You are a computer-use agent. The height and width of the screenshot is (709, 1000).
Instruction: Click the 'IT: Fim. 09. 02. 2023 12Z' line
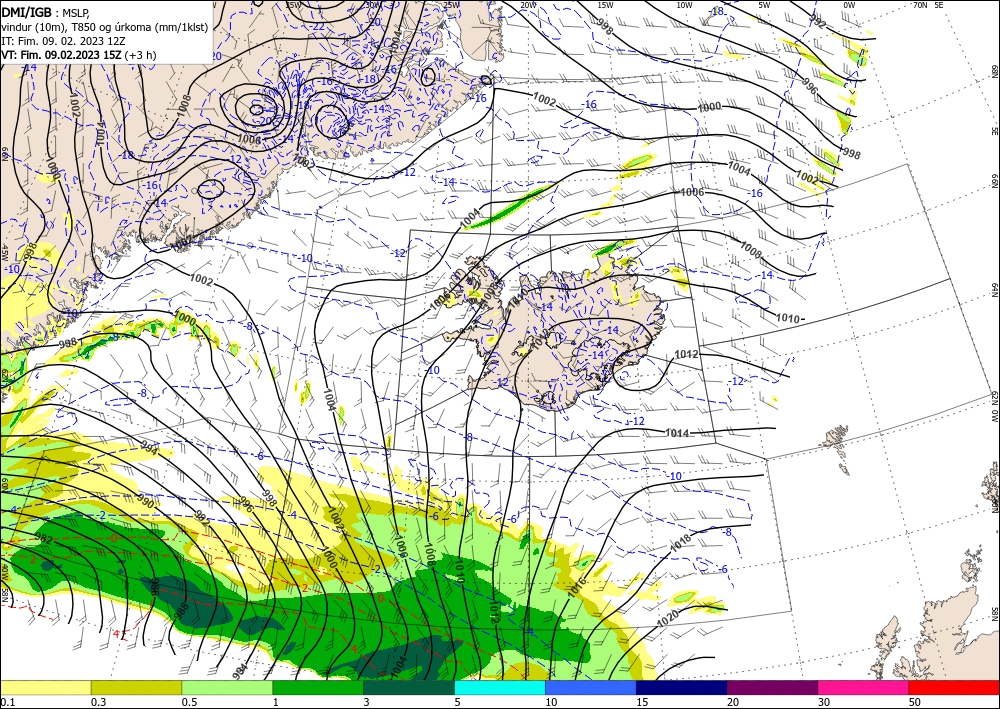(x=63, y=41)
